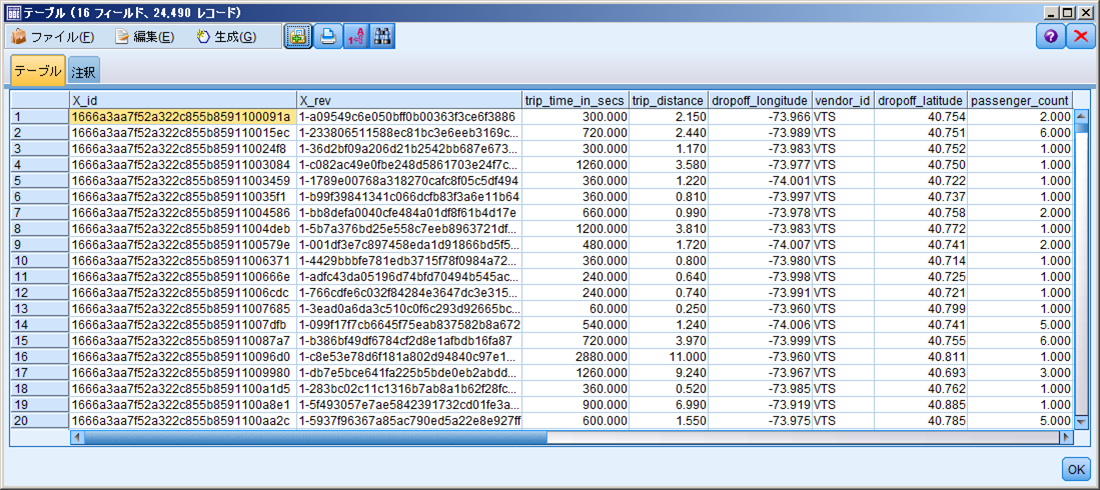This screenshot has width=1100, height=490.
Task: Click trip time value 2880.000
Action: (x=575, y=356)
